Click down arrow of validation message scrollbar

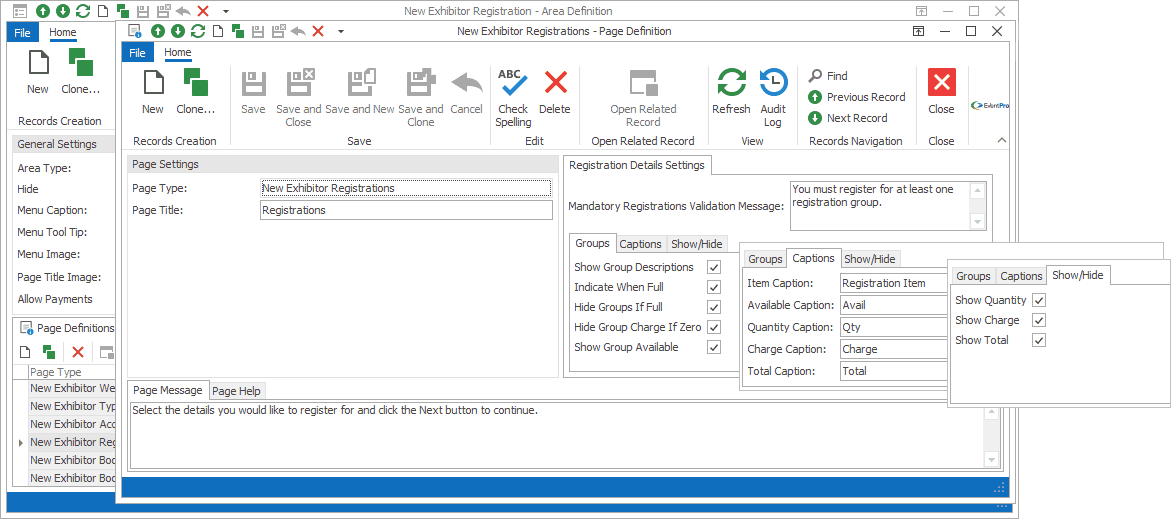(978, 222)
